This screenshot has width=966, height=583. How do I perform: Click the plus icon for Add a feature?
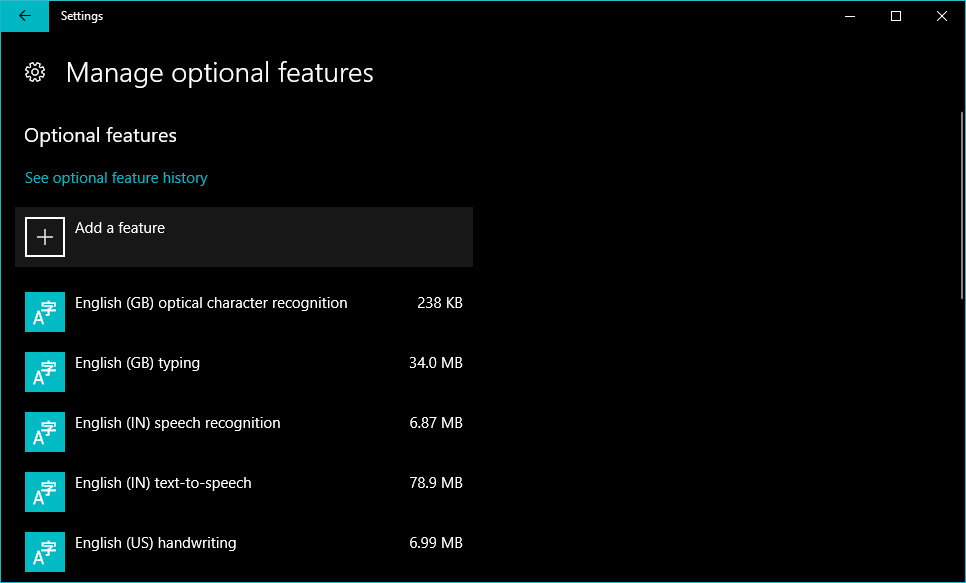point(45,237)
